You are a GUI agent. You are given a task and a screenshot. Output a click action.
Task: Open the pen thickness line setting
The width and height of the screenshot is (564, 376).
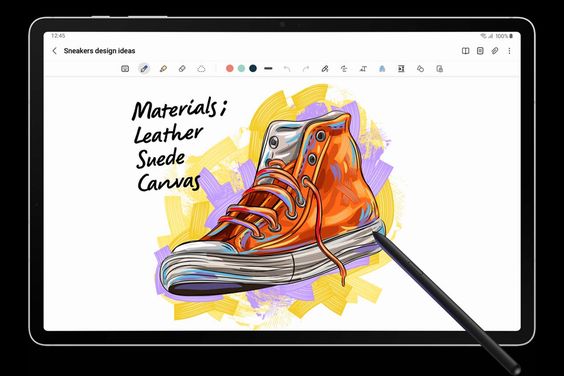point(268,68)
